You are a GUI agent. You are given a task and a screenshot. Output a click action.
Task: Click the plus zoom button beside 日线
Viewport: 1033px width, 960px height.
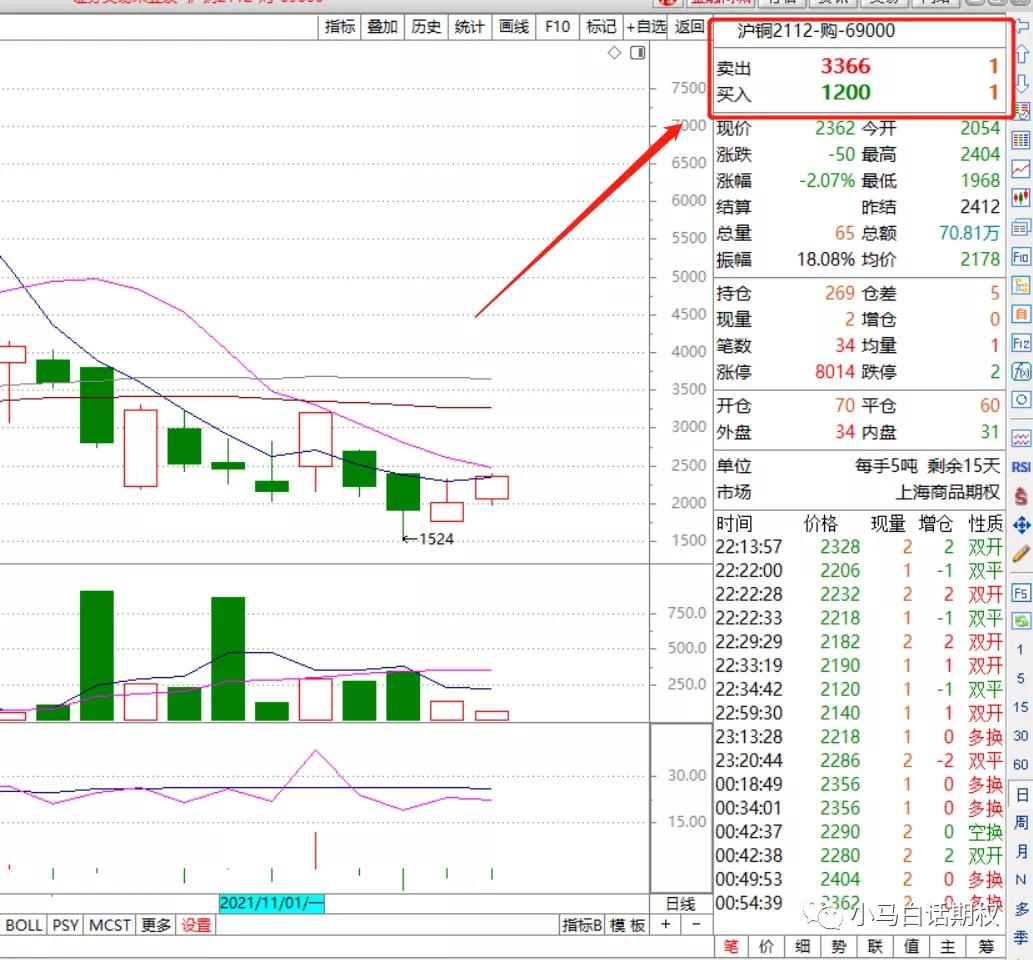(666, 925)
